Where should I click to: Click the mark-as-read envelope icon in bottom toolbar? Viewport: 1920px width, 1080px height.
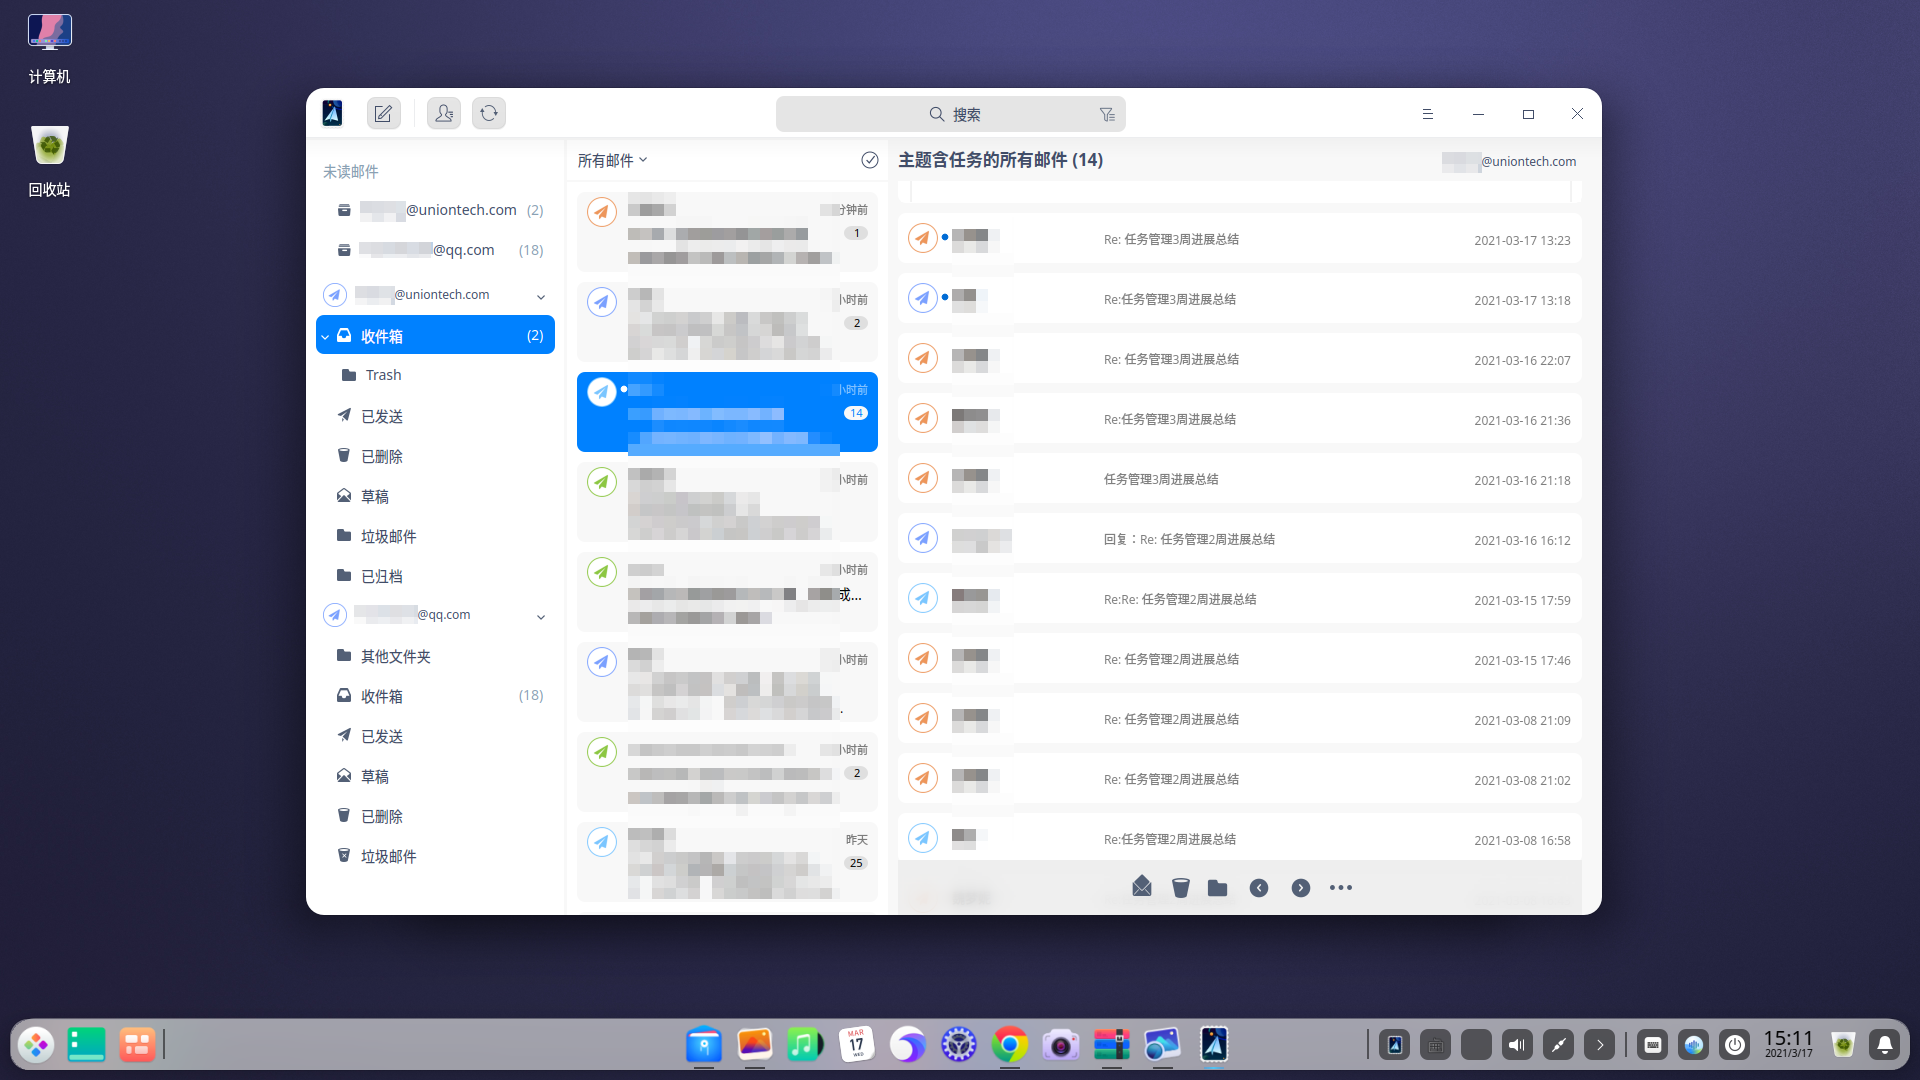(x=1142, y=887)
